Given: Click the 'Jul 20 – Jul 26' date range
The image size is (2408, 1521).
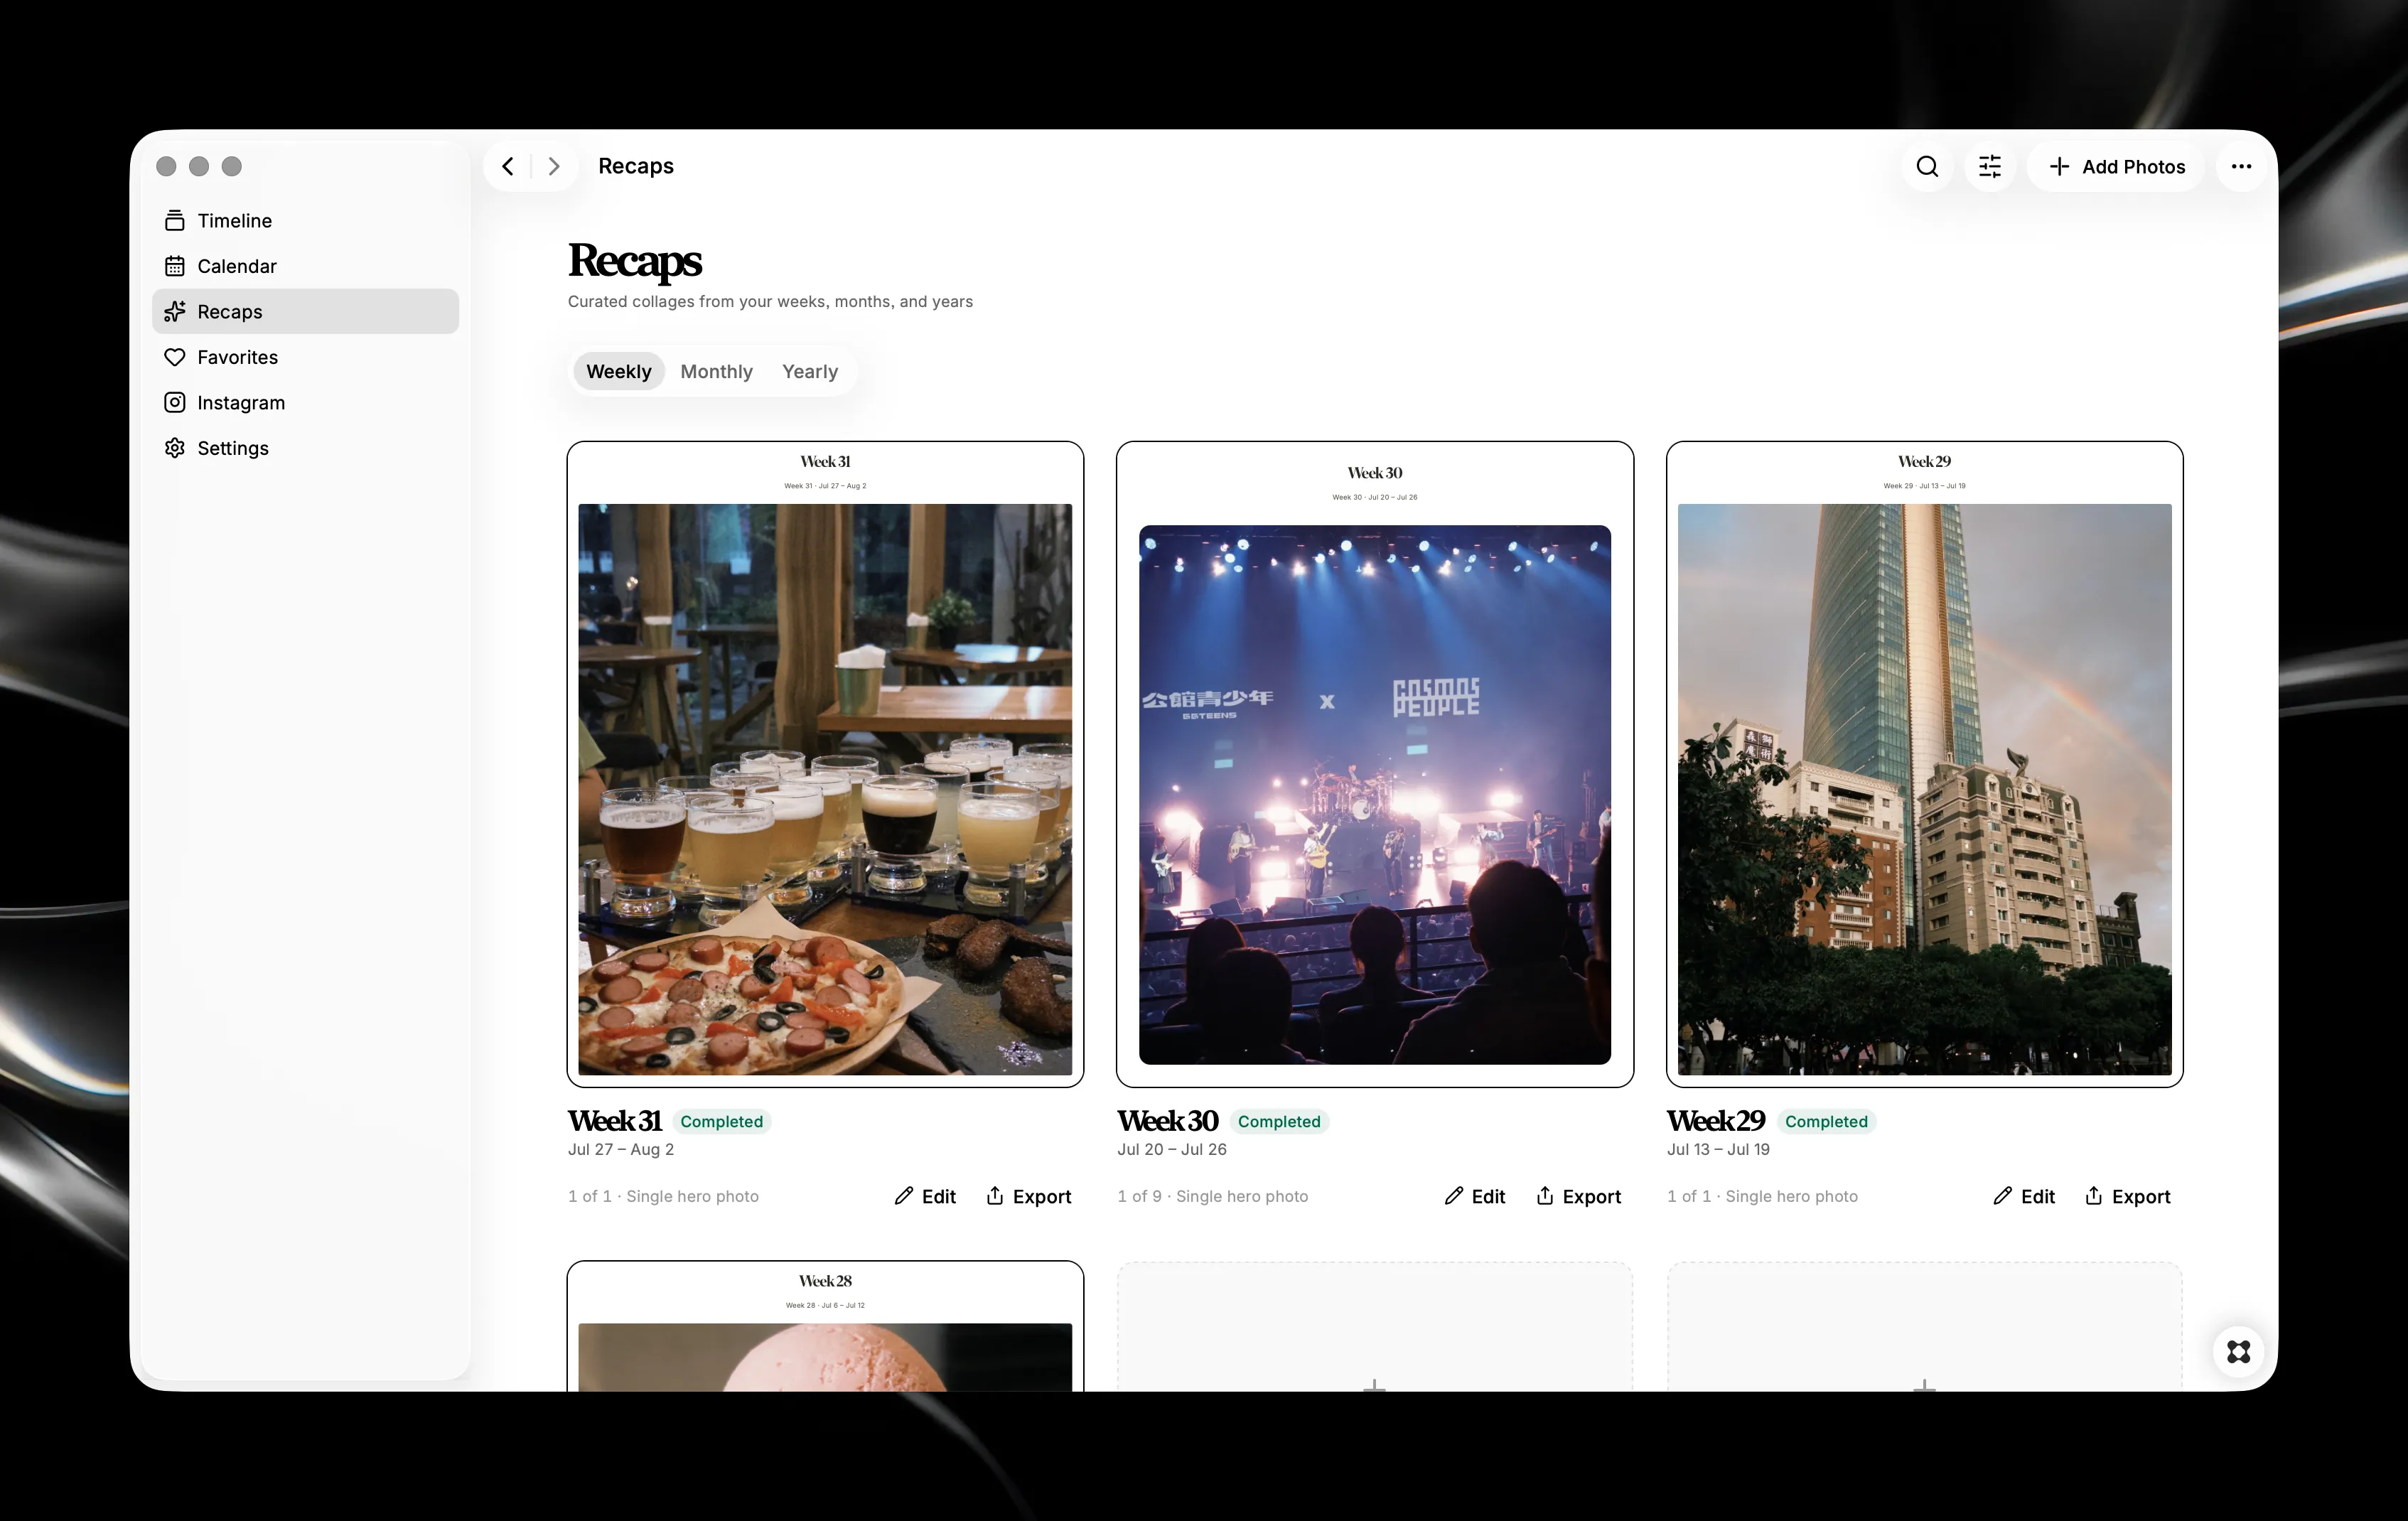Looking at the screenshot, I should tap(1172, 1149).
